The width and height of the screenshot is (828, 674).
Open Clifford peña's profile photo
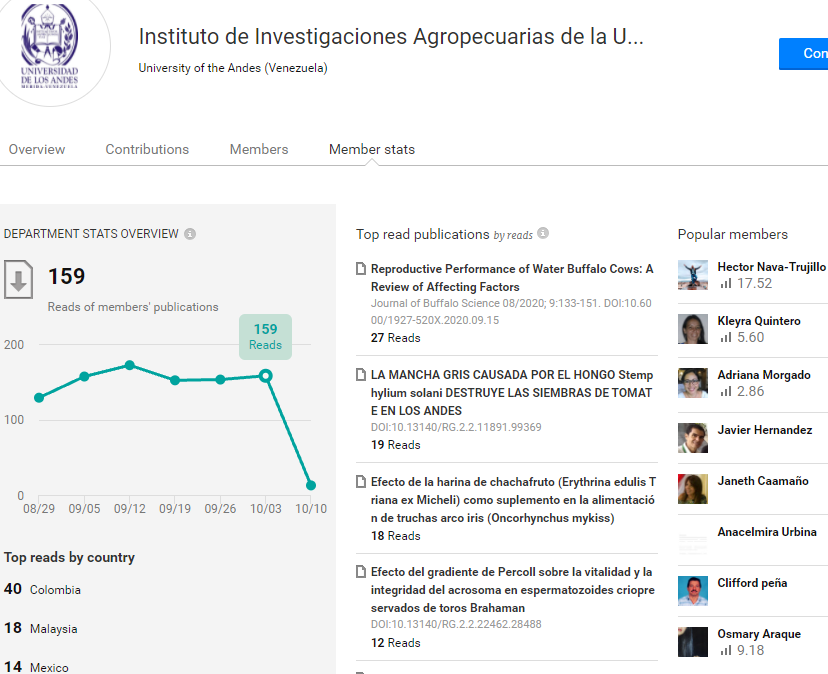click(x=693, y=591)
